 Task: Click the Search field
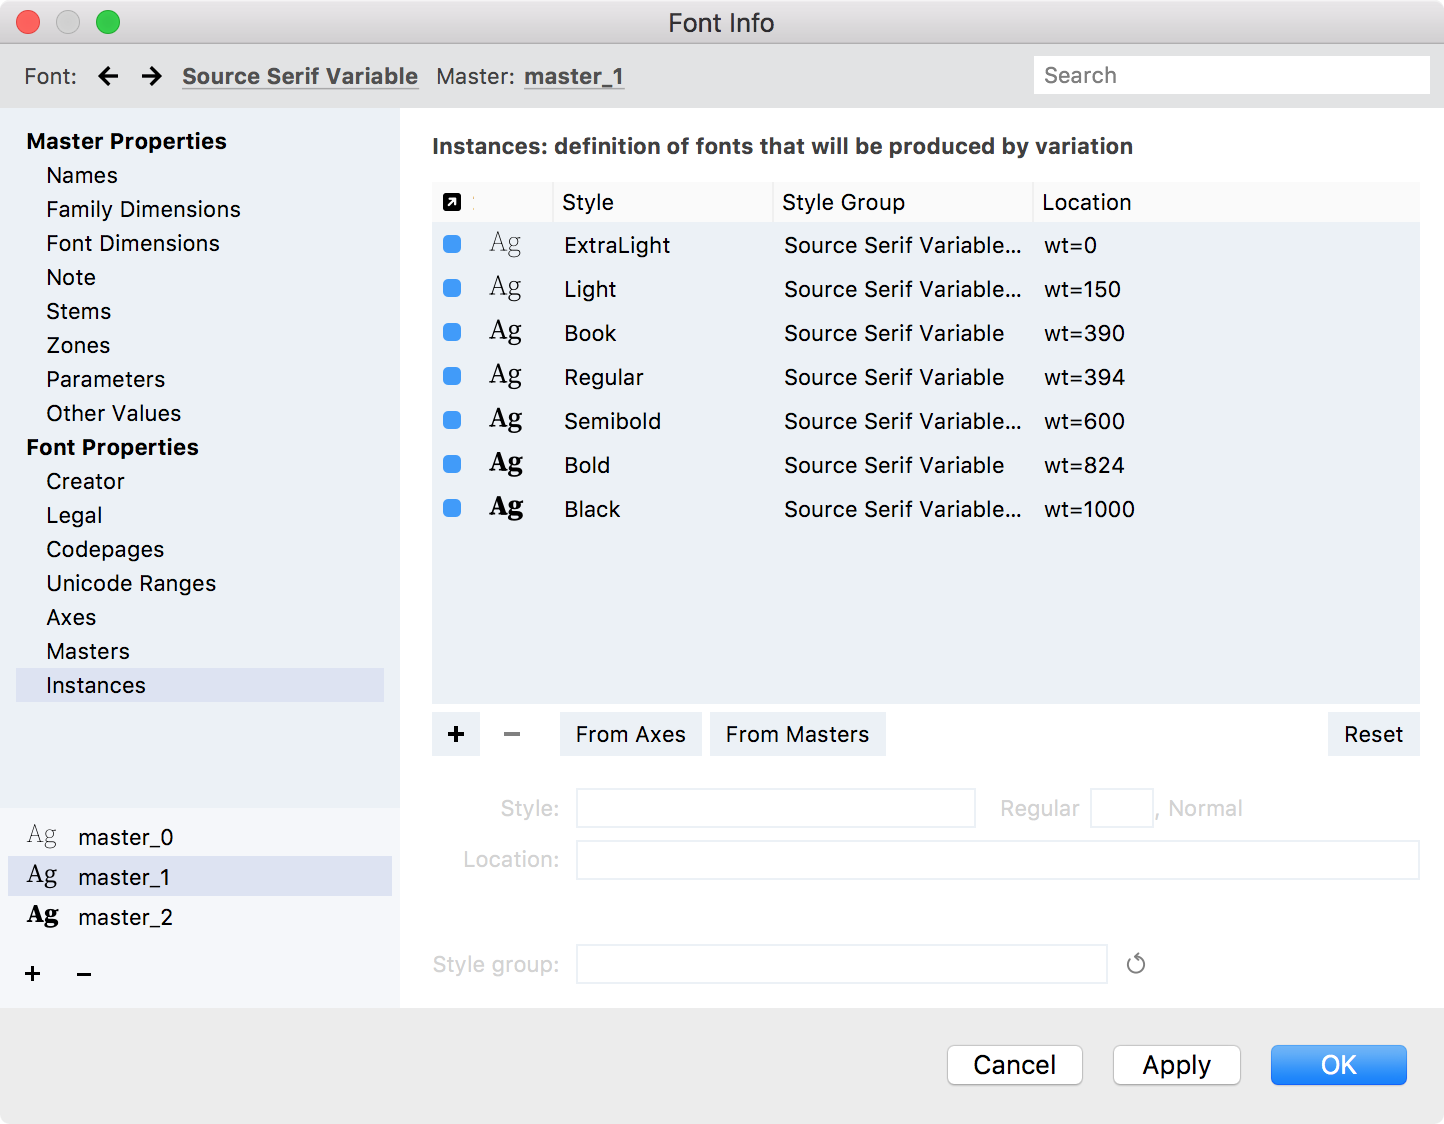1232,75
